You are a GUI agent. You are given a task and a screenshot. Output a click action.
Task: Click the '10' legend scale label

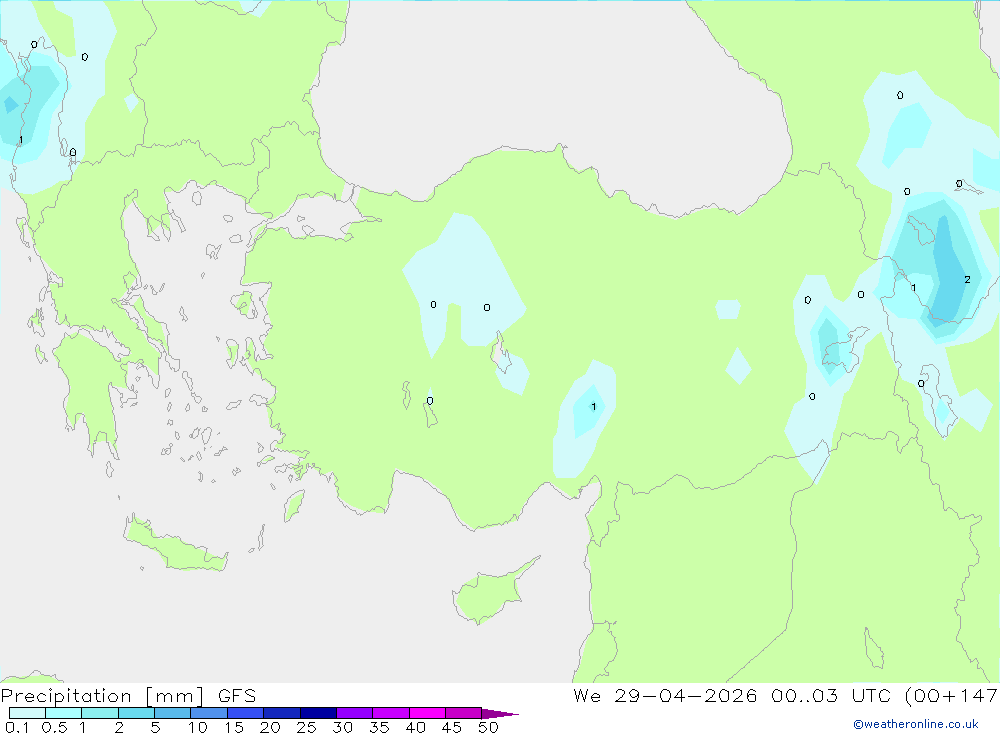198,727
